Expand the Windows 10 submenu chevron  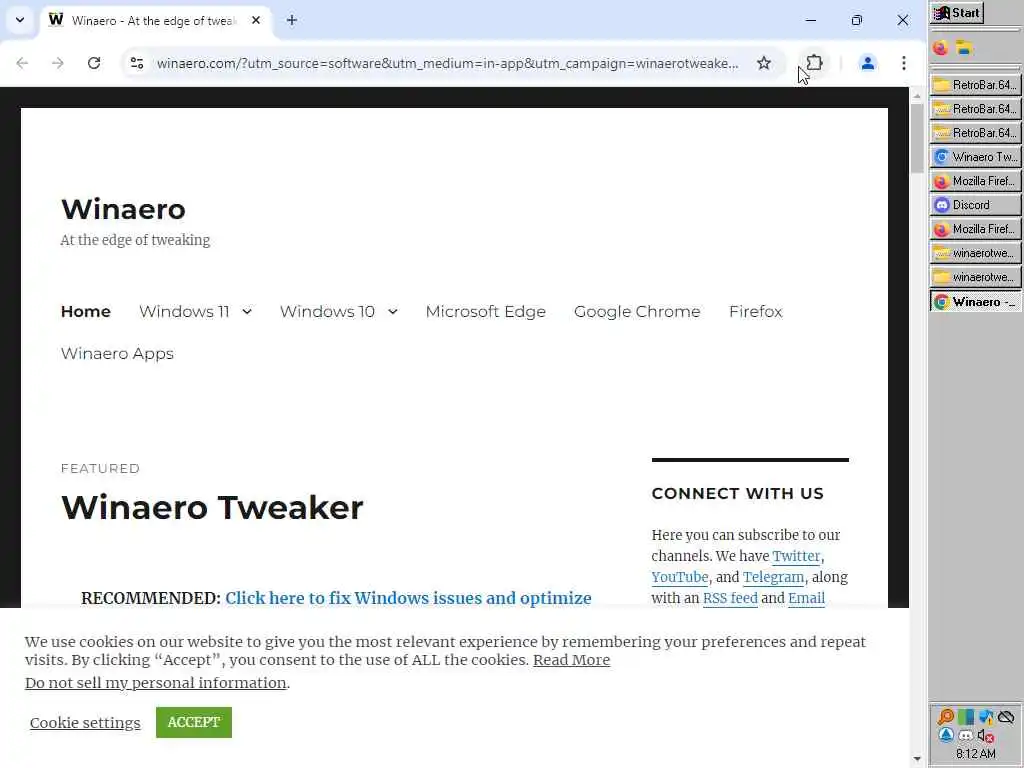tap(392, 312)
